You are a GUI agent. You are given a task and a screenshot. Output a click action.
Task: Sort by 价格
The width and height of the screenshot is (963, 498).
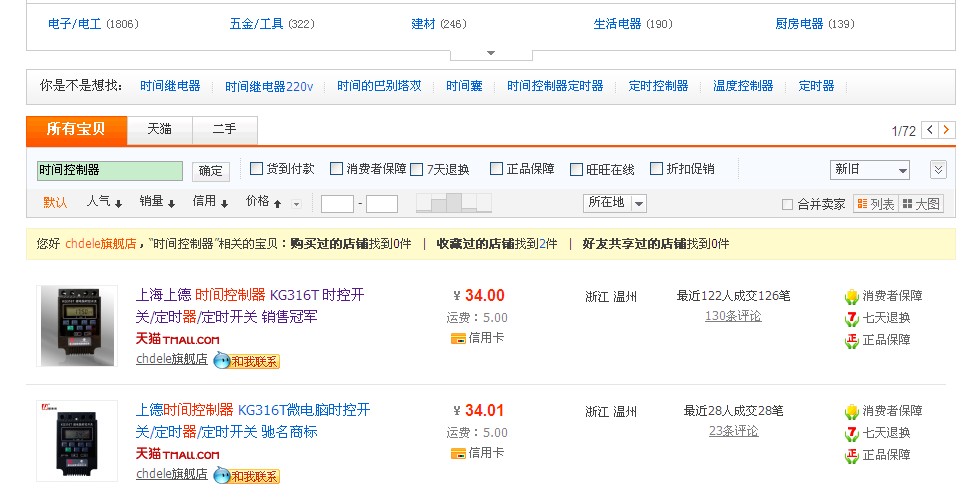click(x=263, y=201)
